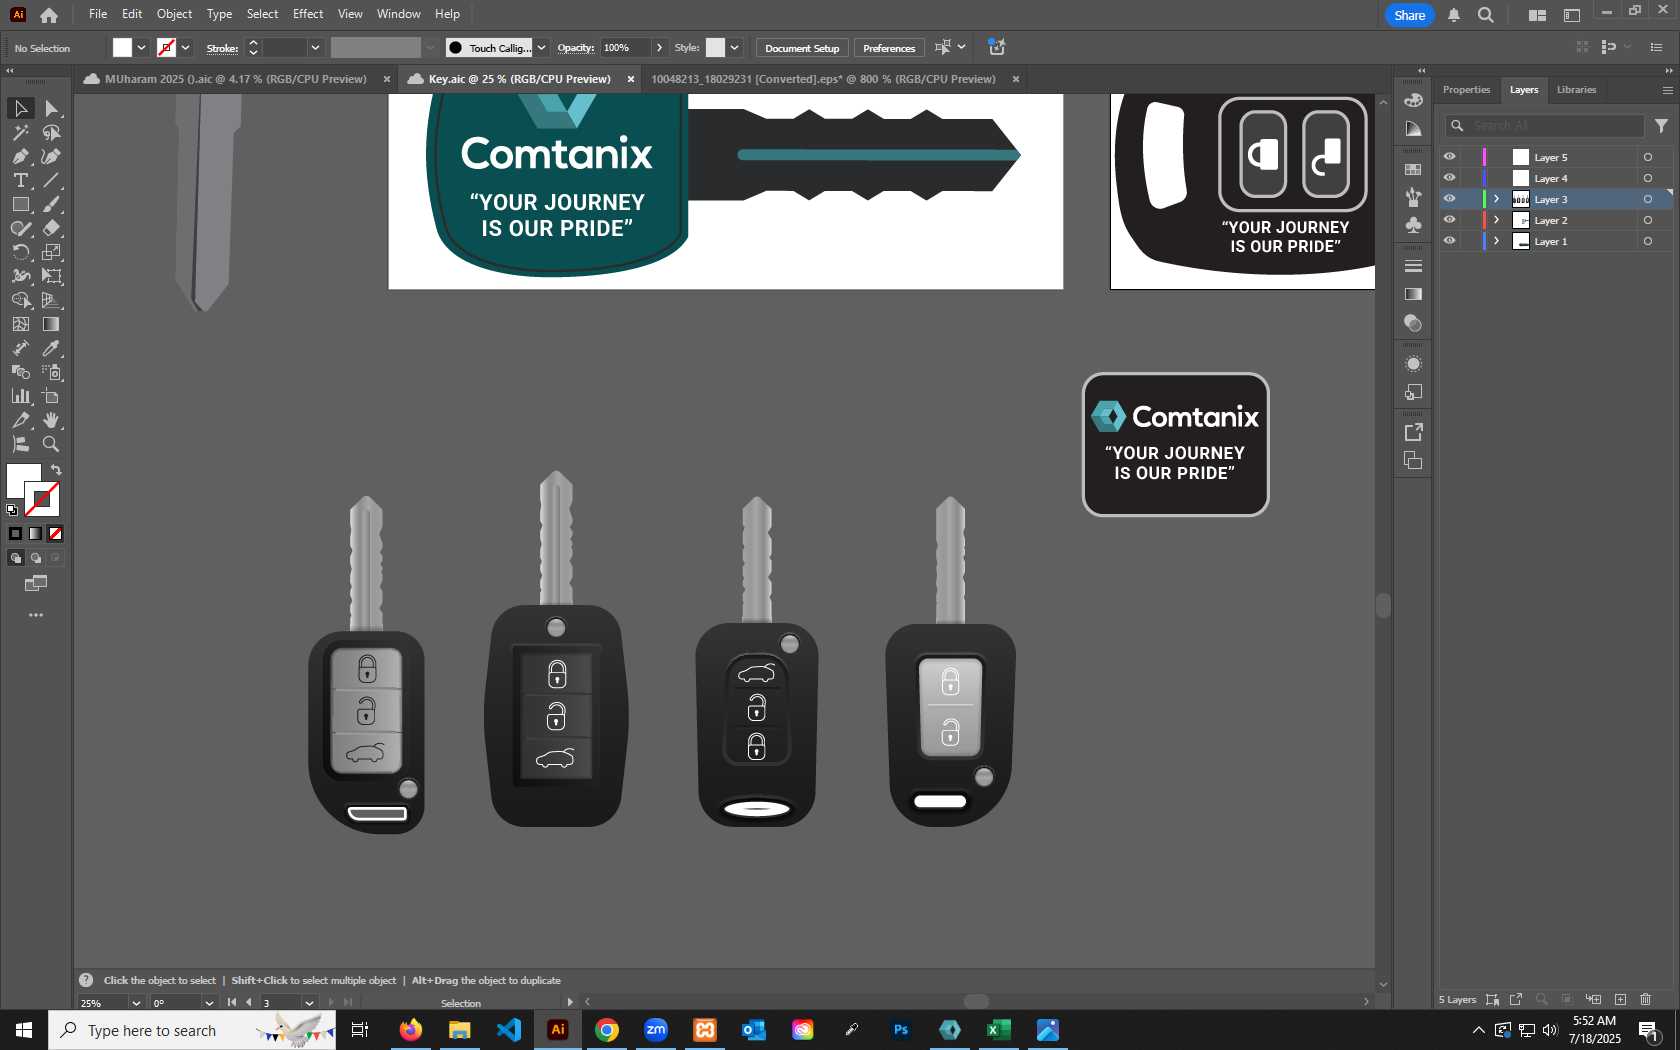Select the Magic Wand tool
Viewport: 1680px width, 1050px height.
[20, 132]
